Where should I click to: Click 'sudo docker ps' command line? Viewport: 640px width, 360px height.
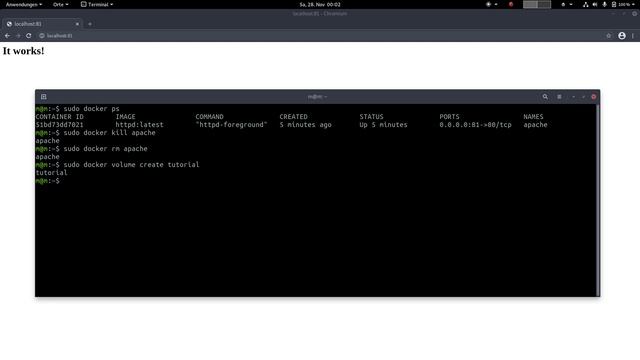tap(78, 109)
